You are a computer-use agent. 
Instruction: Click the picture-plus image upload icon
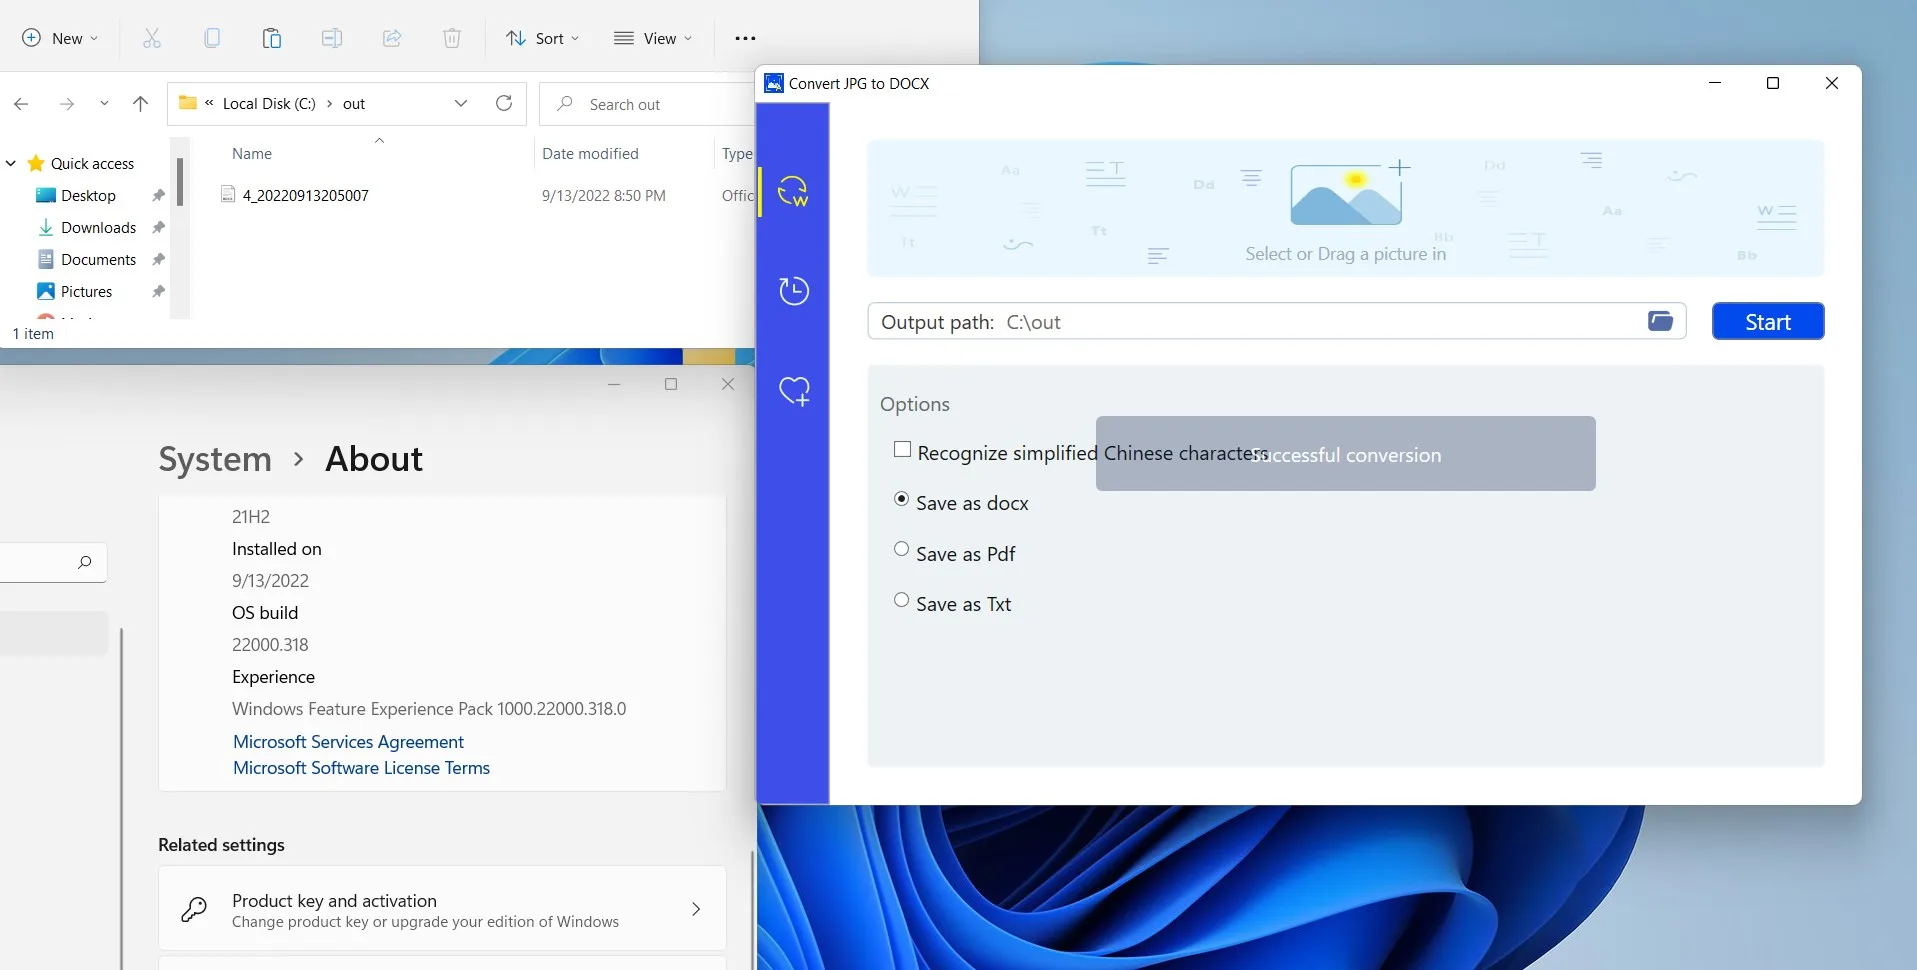(1350, 192)
